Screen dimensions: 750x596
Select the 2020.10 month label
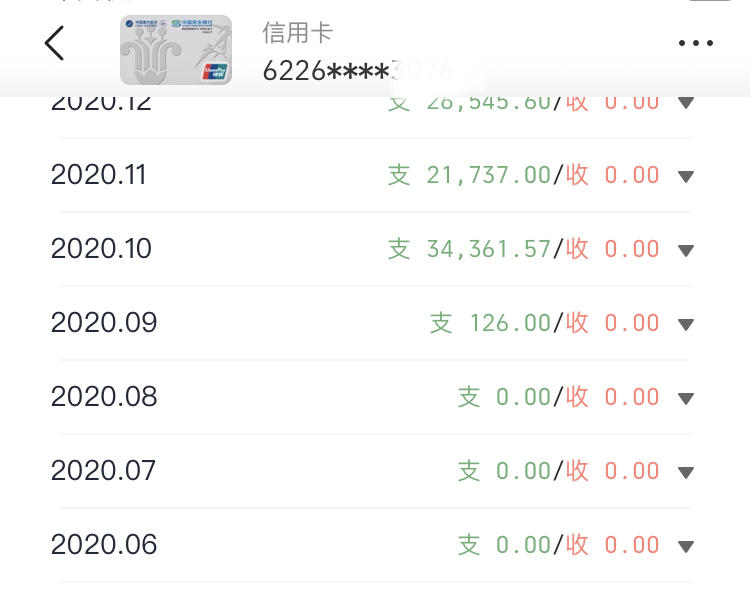pyautogui.click(x=101, y=249)
